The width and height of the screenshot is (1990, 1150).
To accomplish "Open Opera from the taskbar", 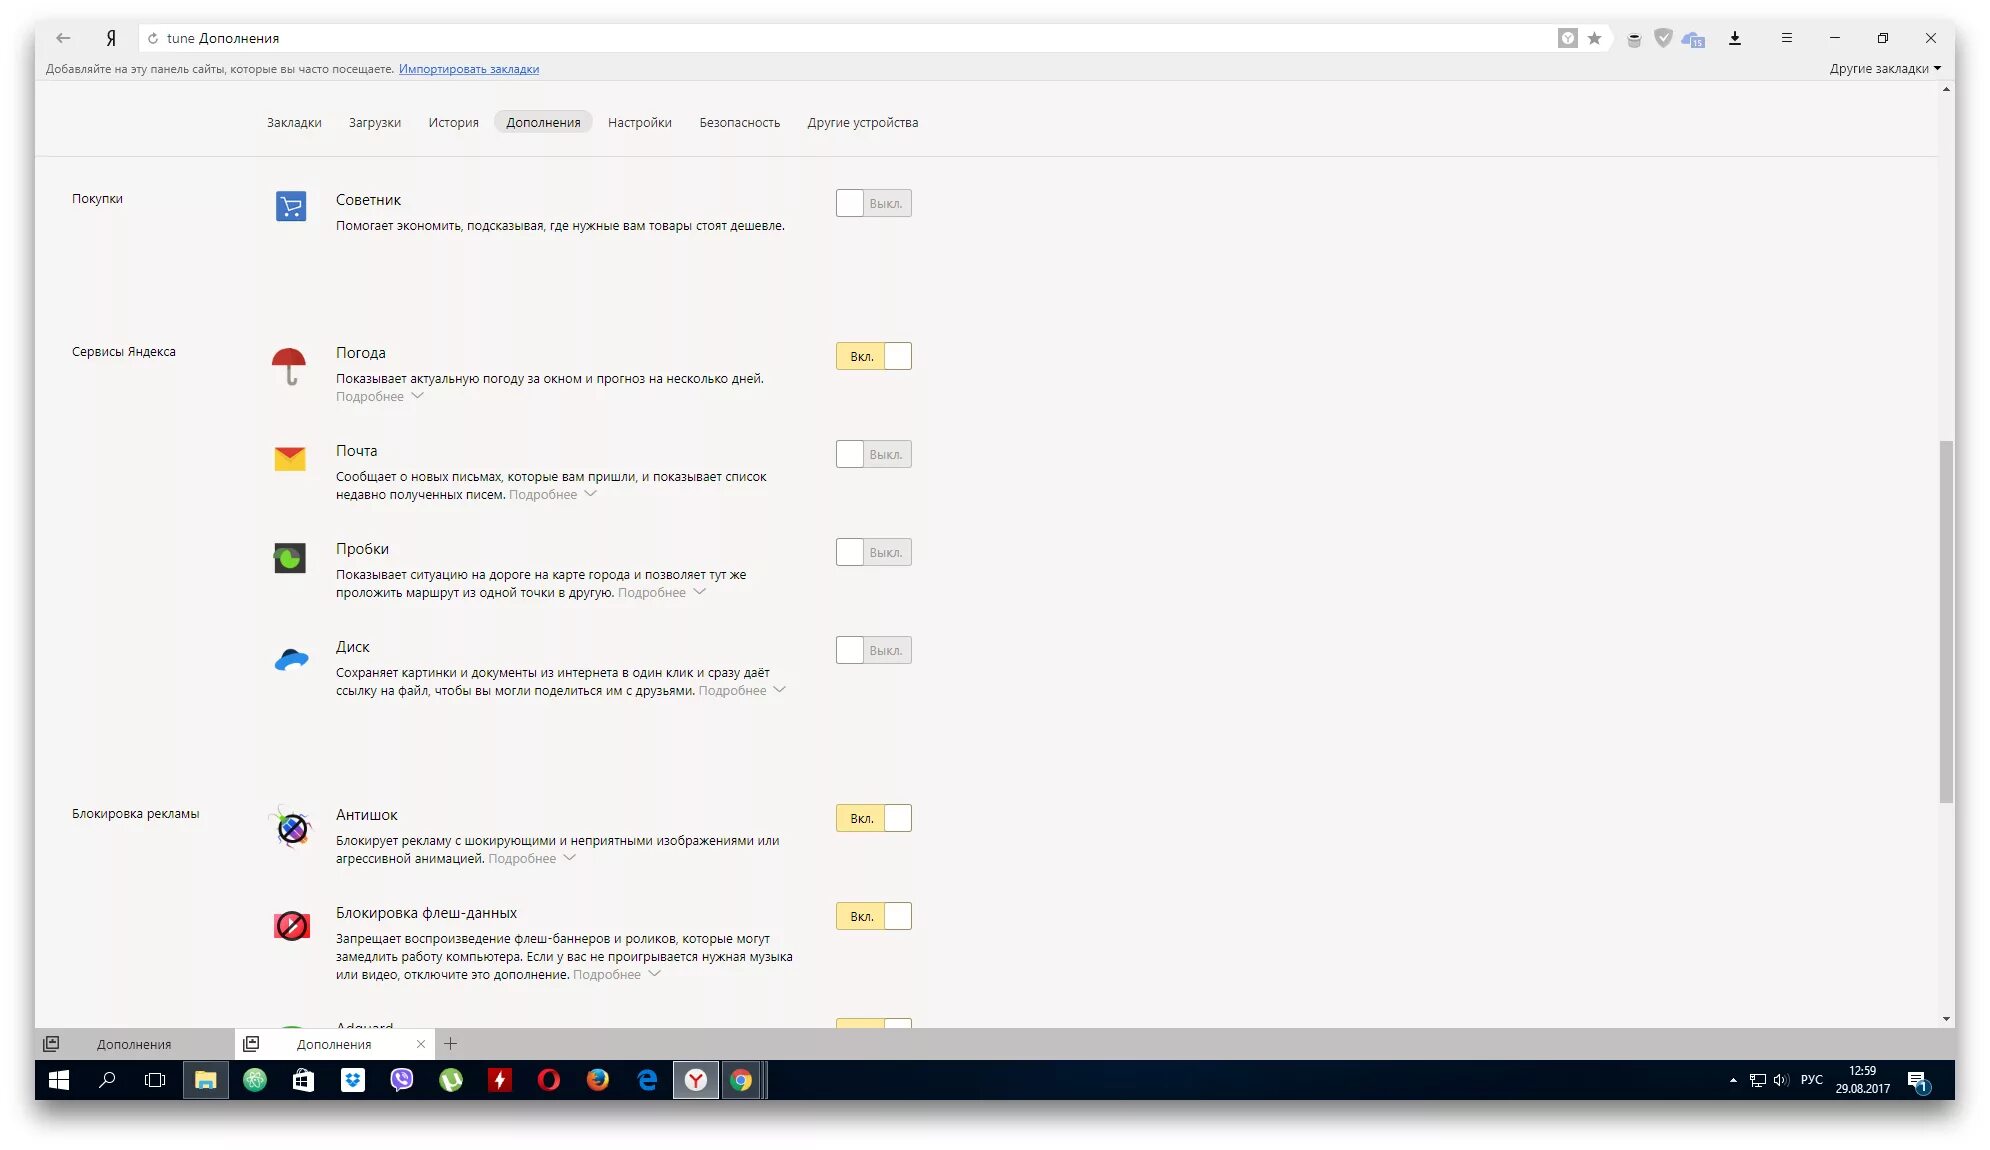I will click(x=548, y=1080).
